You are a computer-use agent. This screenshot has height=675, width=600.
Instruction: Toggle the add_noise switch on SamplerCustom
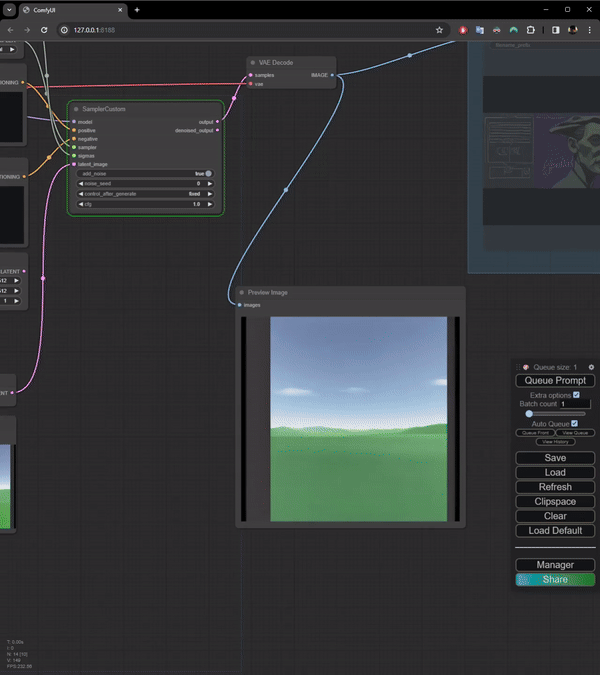208,173
